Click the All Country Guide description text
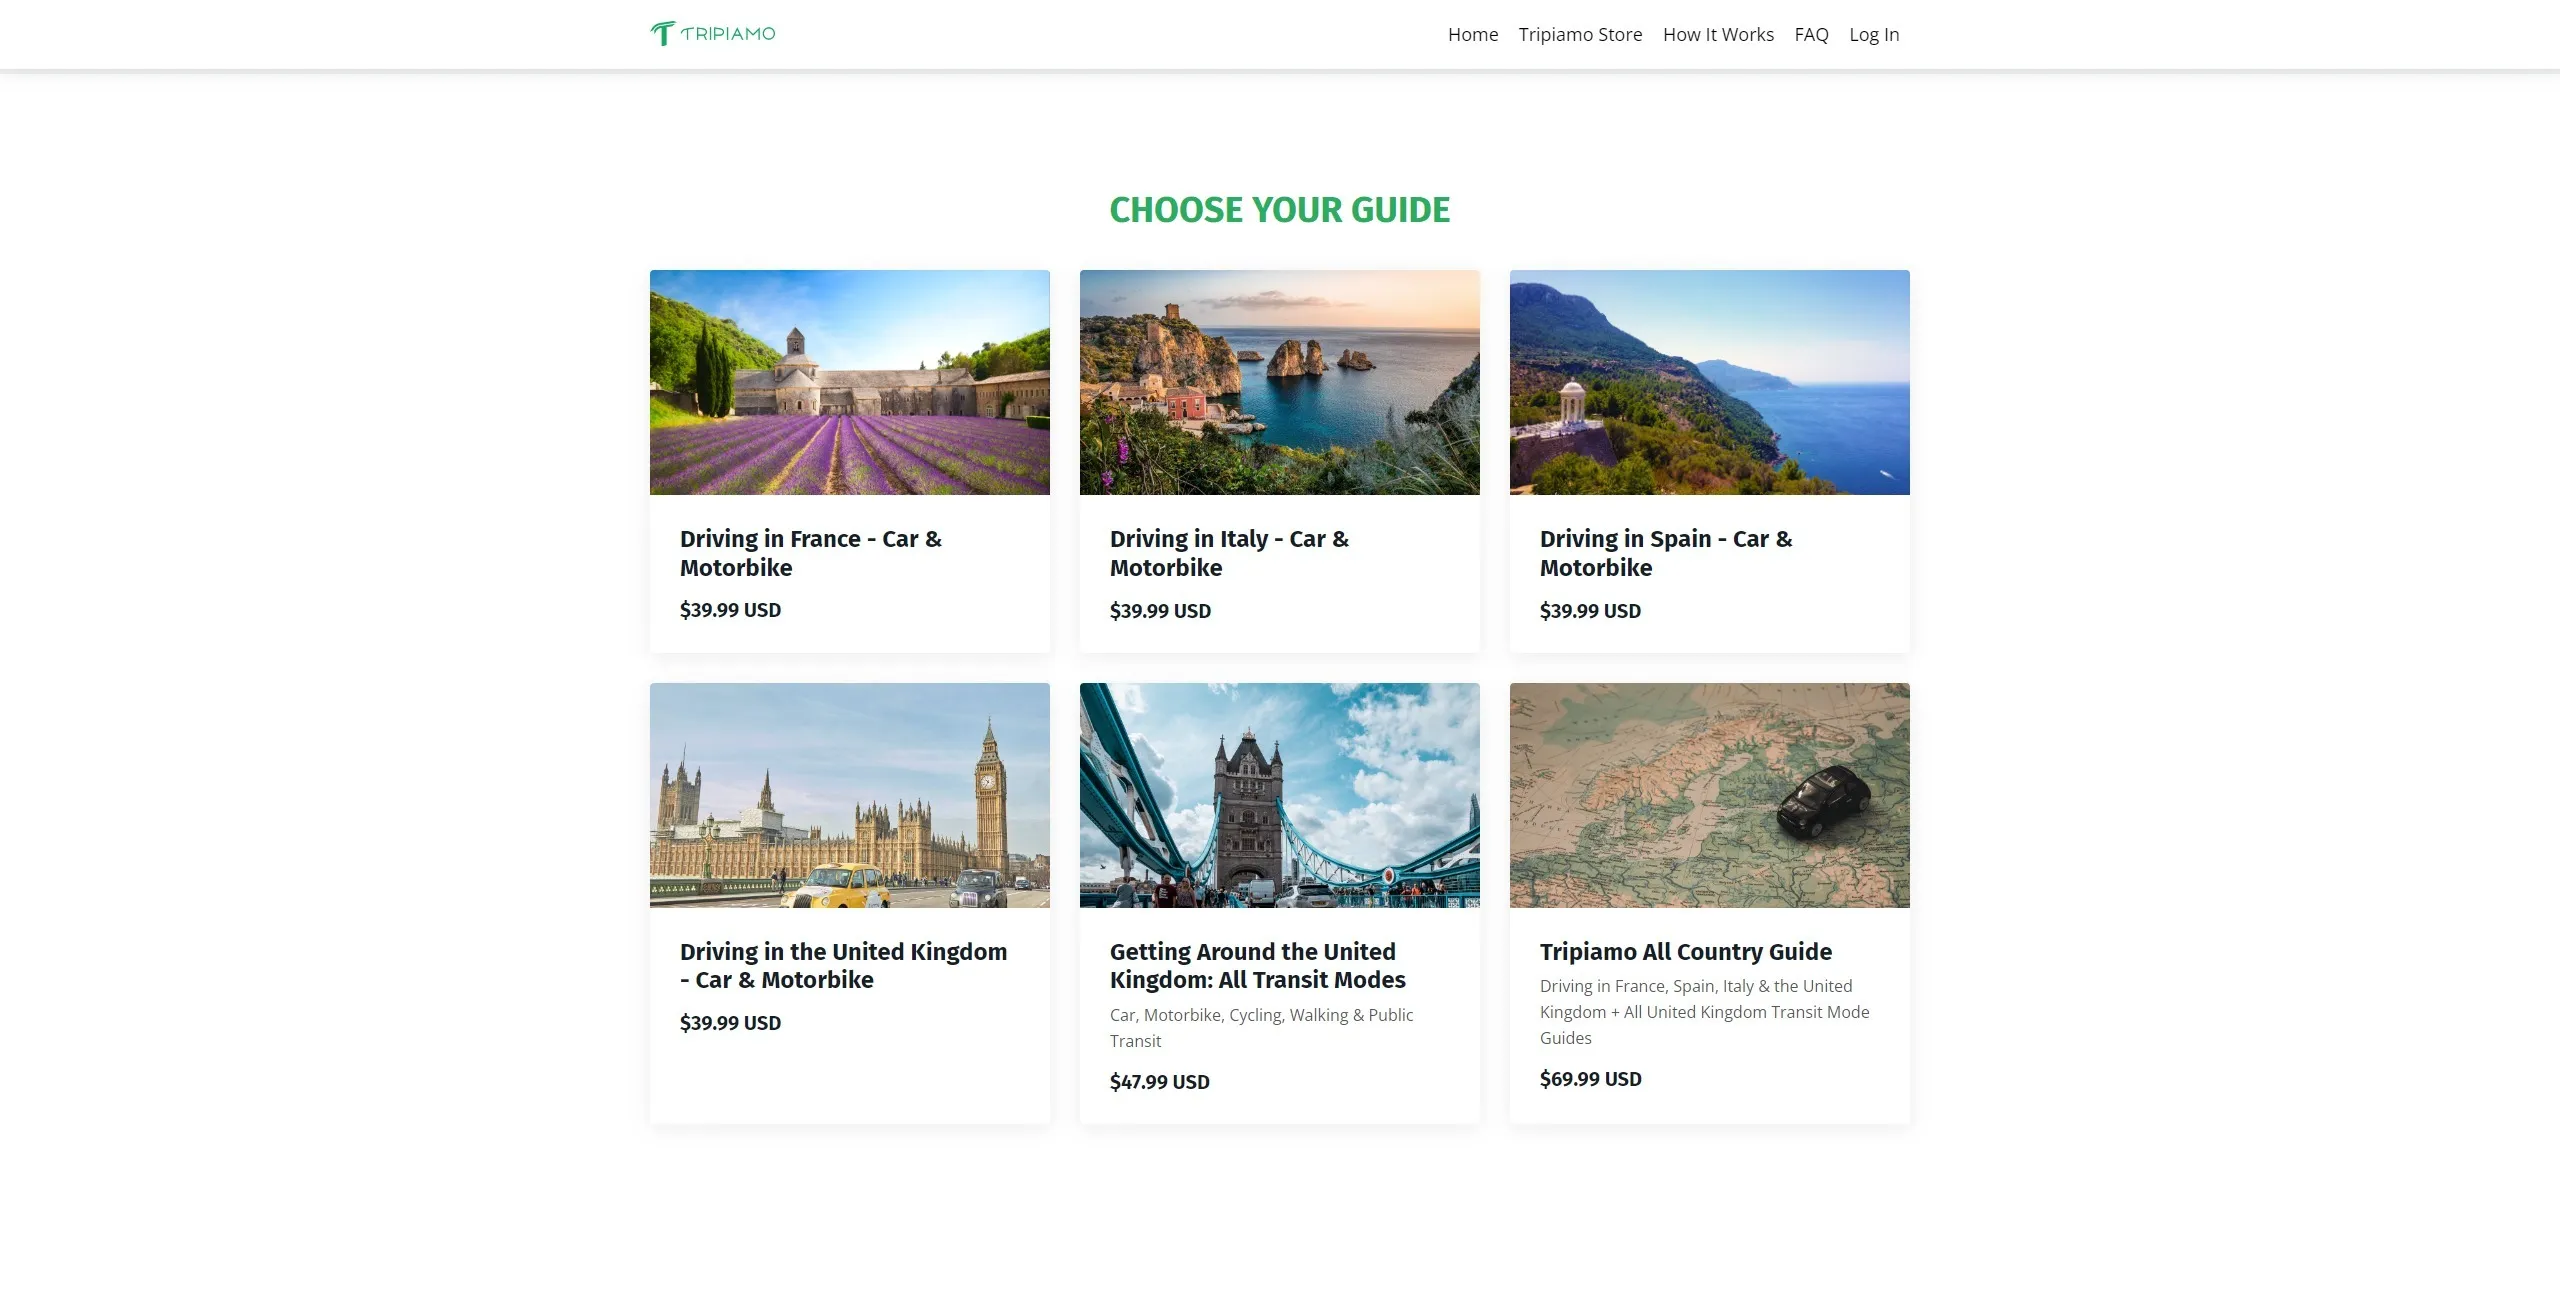This screenshot has height=1289, width=2560. [x=1705, y=1012]
